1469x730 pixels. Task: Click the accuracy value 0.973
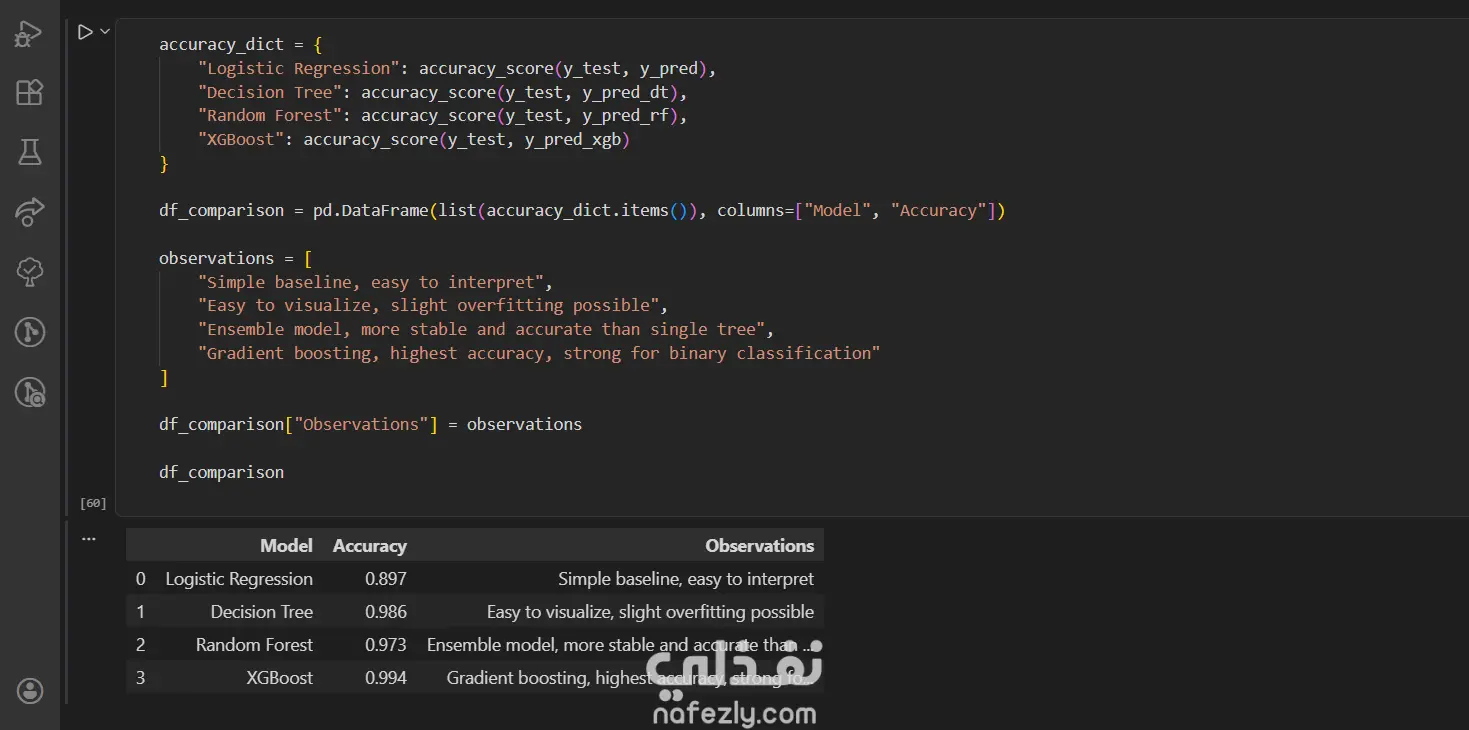click(x=386, y=644)
